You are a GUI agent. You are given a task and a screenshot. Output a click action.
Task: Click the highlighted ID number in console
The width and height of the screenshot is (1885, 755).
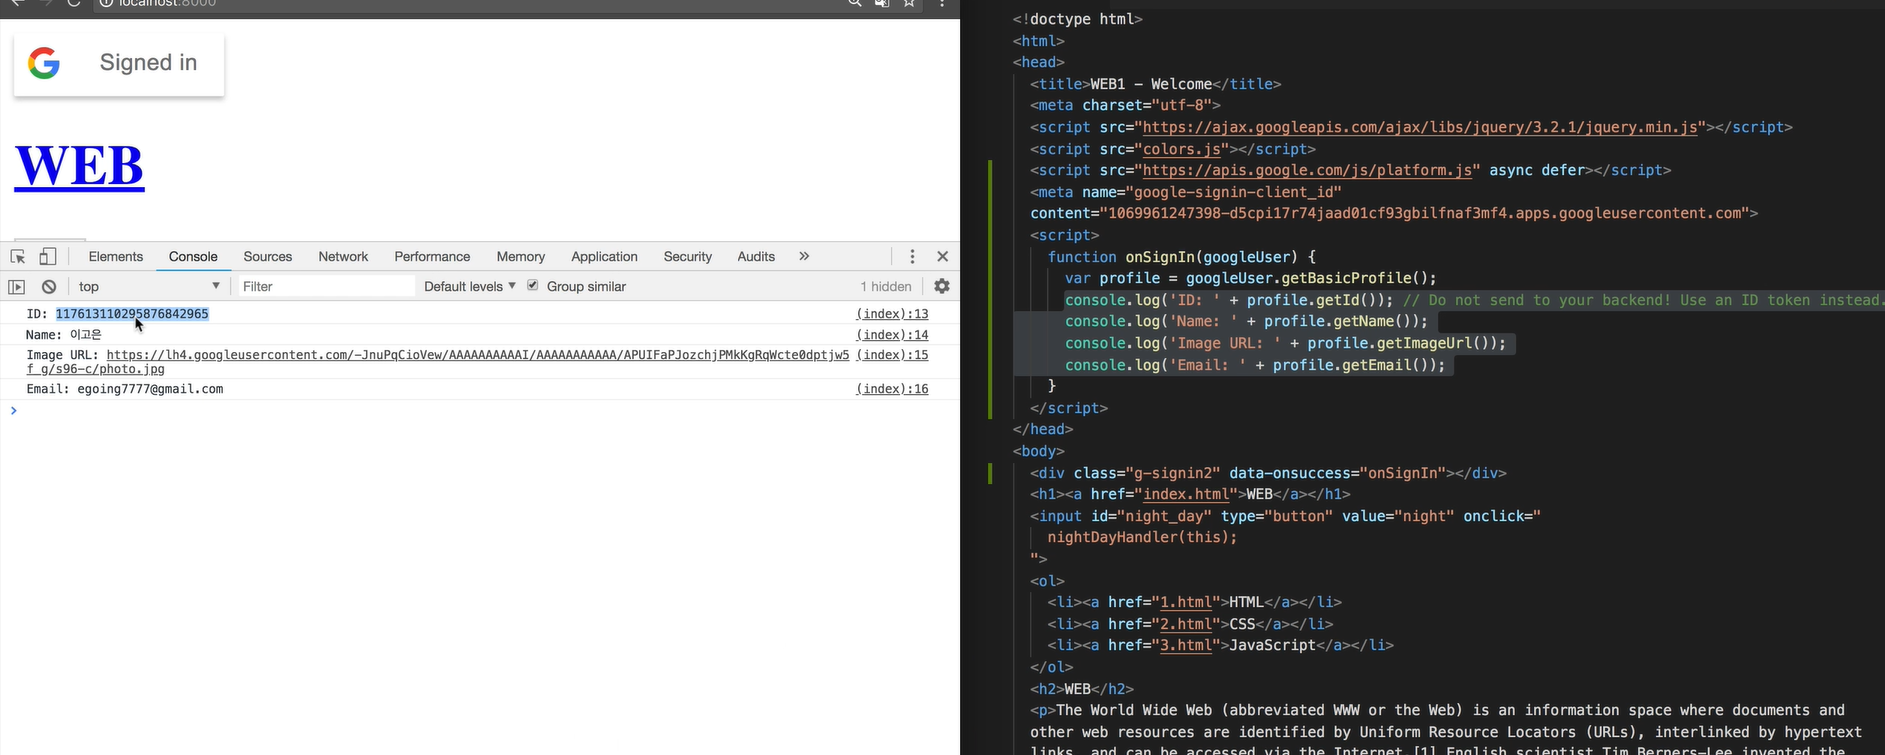(x=132, y=314)
